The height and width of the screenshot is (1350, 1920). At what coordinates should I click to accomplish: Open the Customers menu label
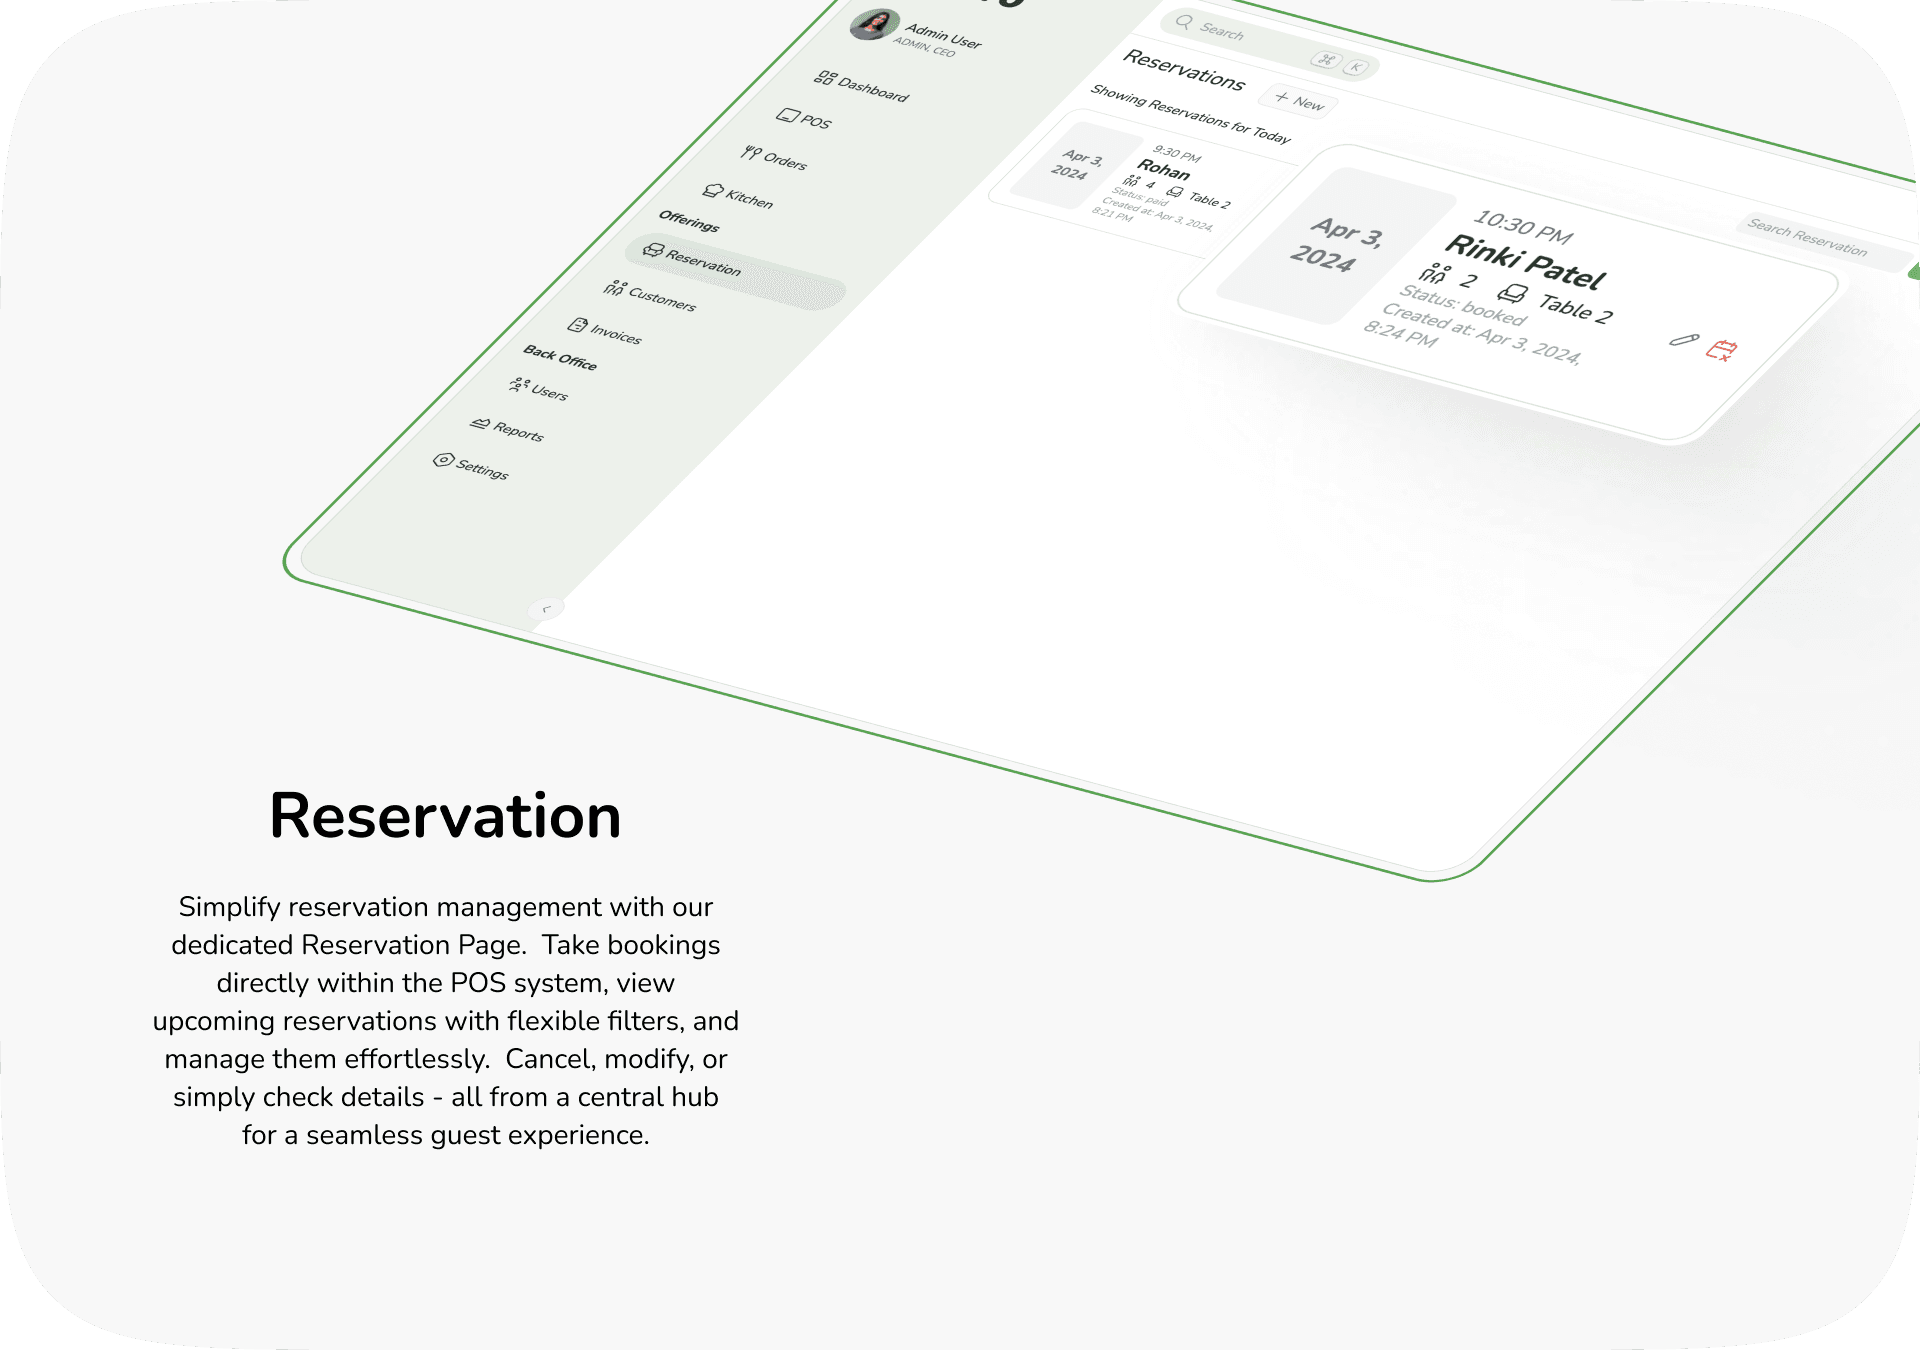(x=662, y=300)
